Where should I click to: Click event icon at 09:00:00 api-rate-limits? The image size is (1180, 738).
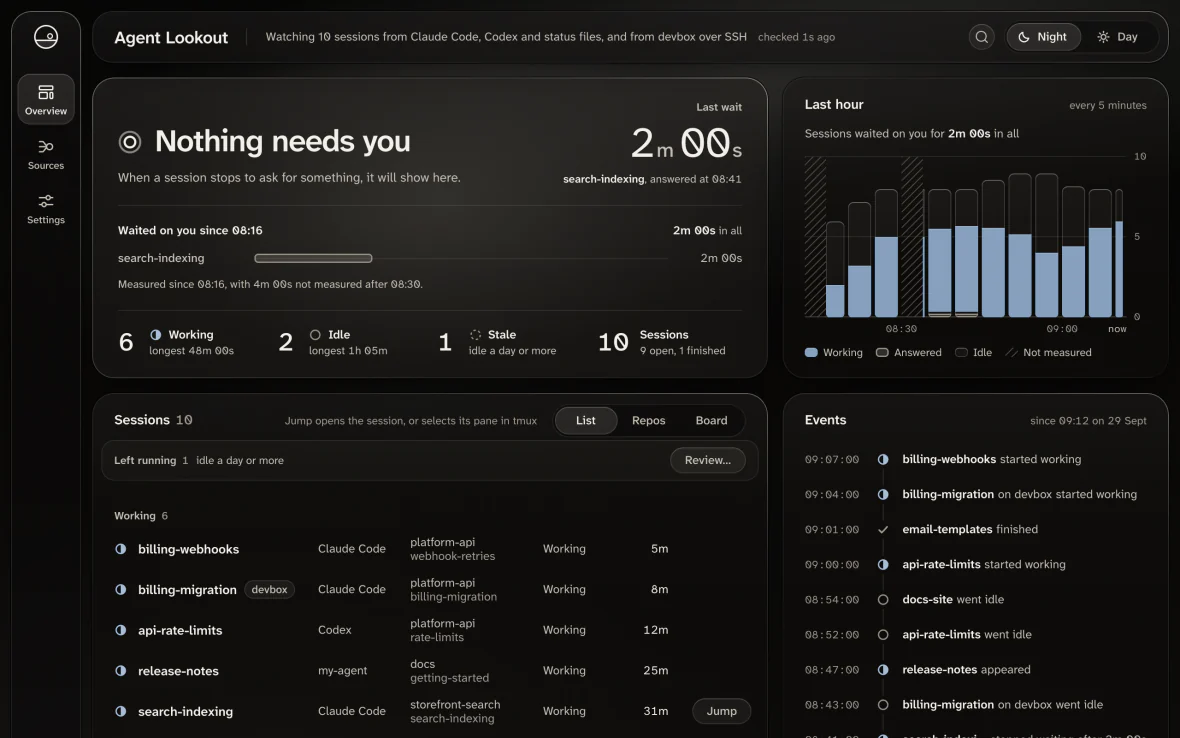(883, 564)
